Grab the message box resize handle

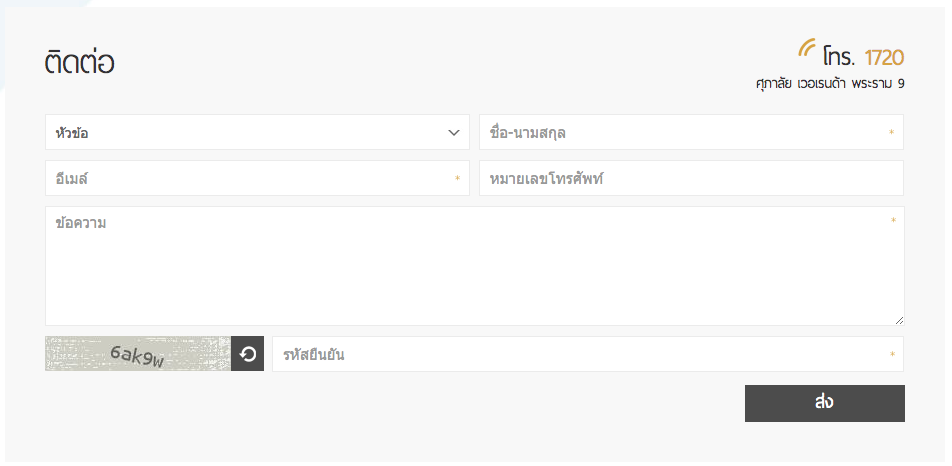[x=899, y=320]
